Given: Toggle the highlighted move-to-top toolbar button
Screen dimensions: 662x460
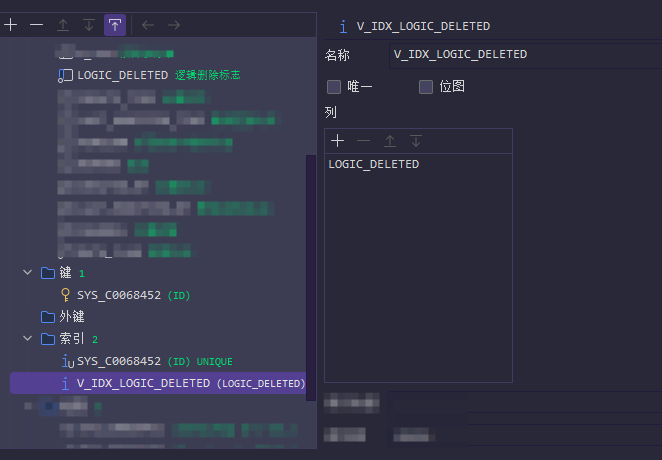Looking at the screenshot, I should 115,25.
